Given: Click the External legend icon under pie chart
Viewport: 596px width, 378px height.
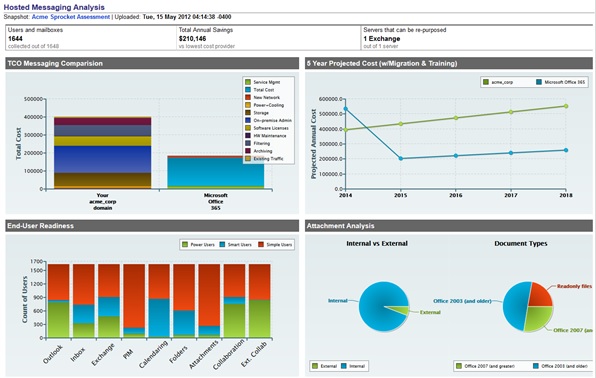Looking at the screenshot, I should (315, 366).
